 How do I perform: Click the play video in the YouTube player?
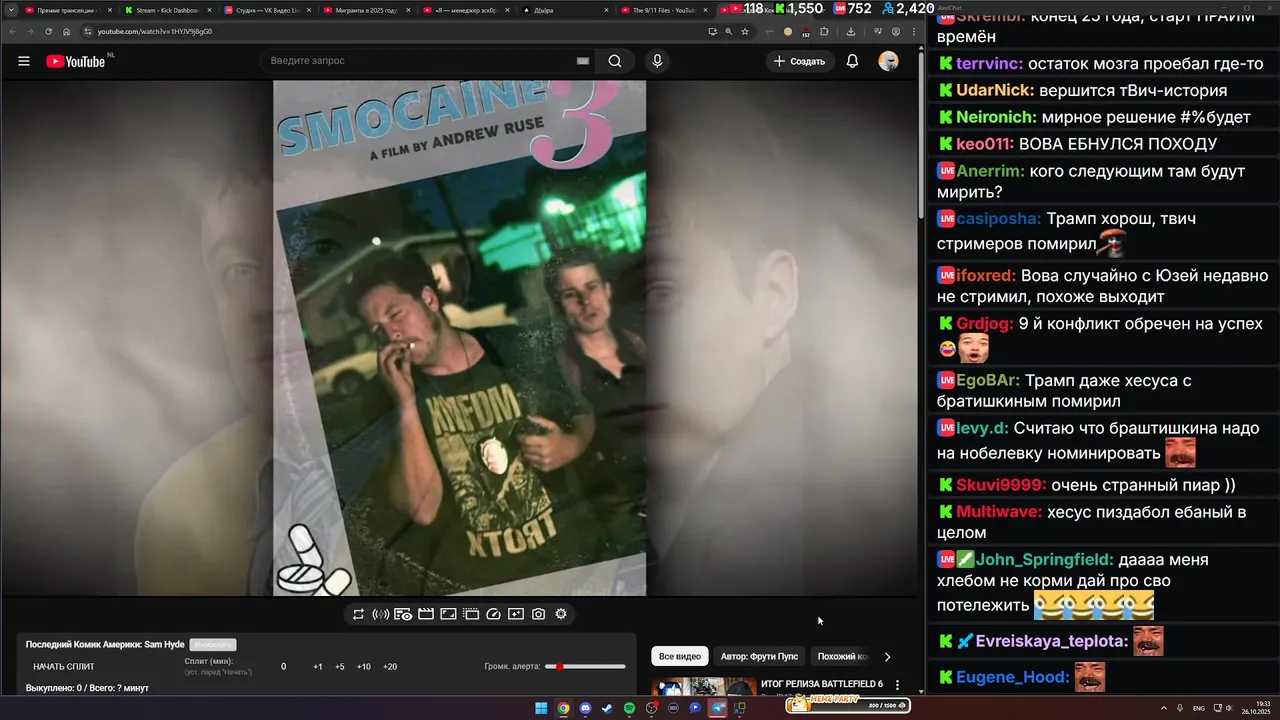(459, 338)
